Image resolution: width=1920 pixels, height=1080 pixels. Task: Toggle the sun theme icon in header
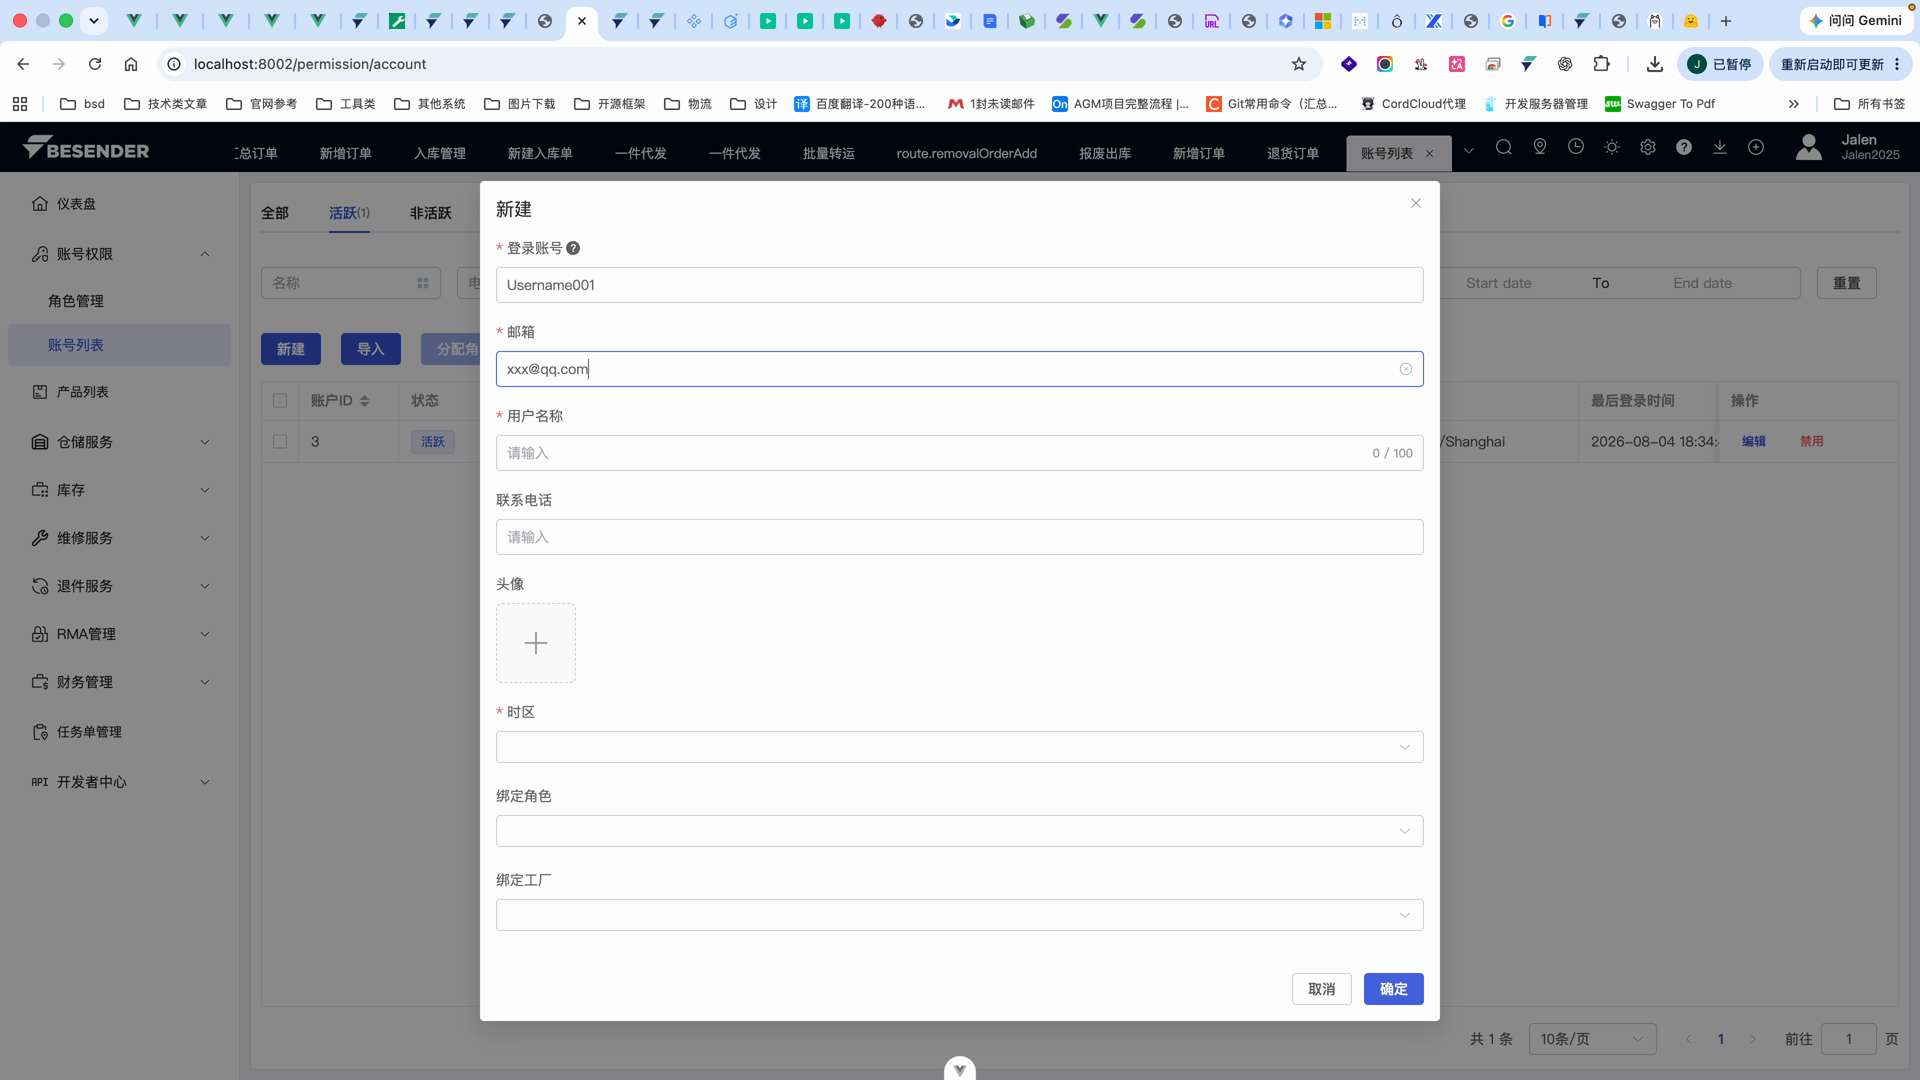point(1612,148)
